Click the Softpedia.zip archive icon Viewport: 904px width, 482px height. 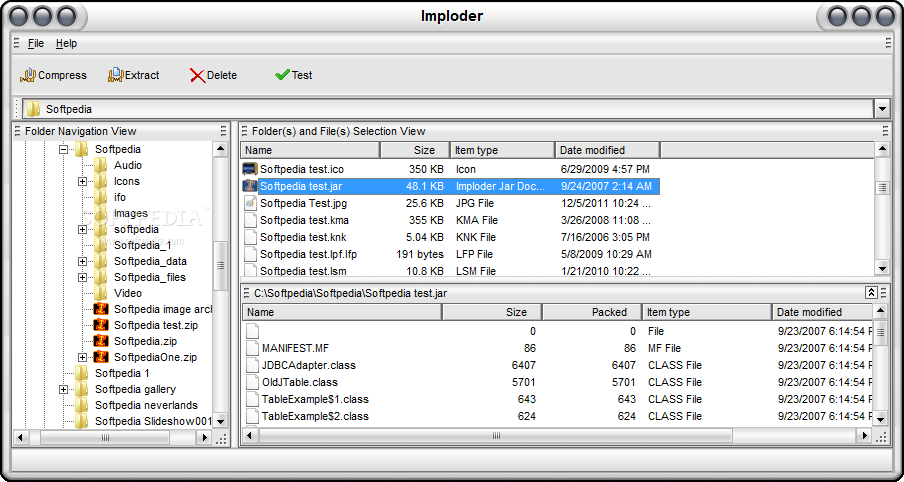(x=101, y=341)
